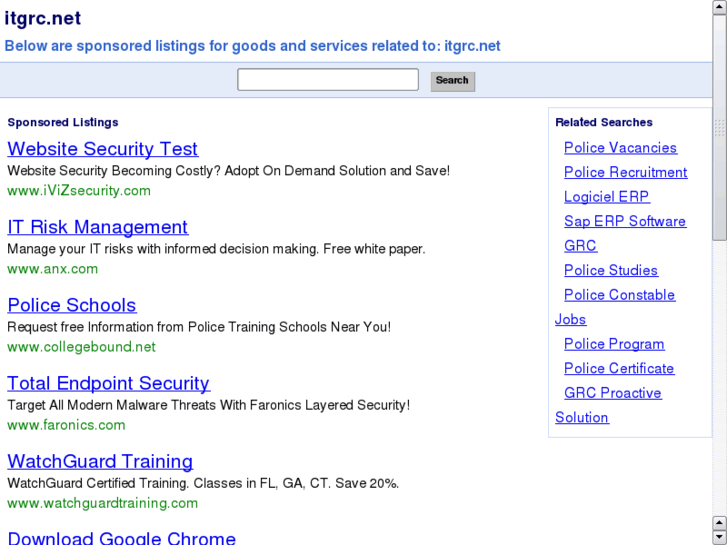727x545 pixels.
Task: Select Police Vacancies related search
Action: [620, 148]
